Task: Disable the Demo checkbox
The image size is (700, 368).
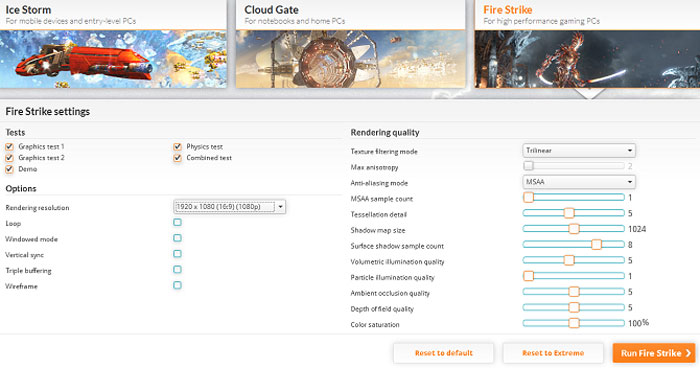Action: click(9, 169)
